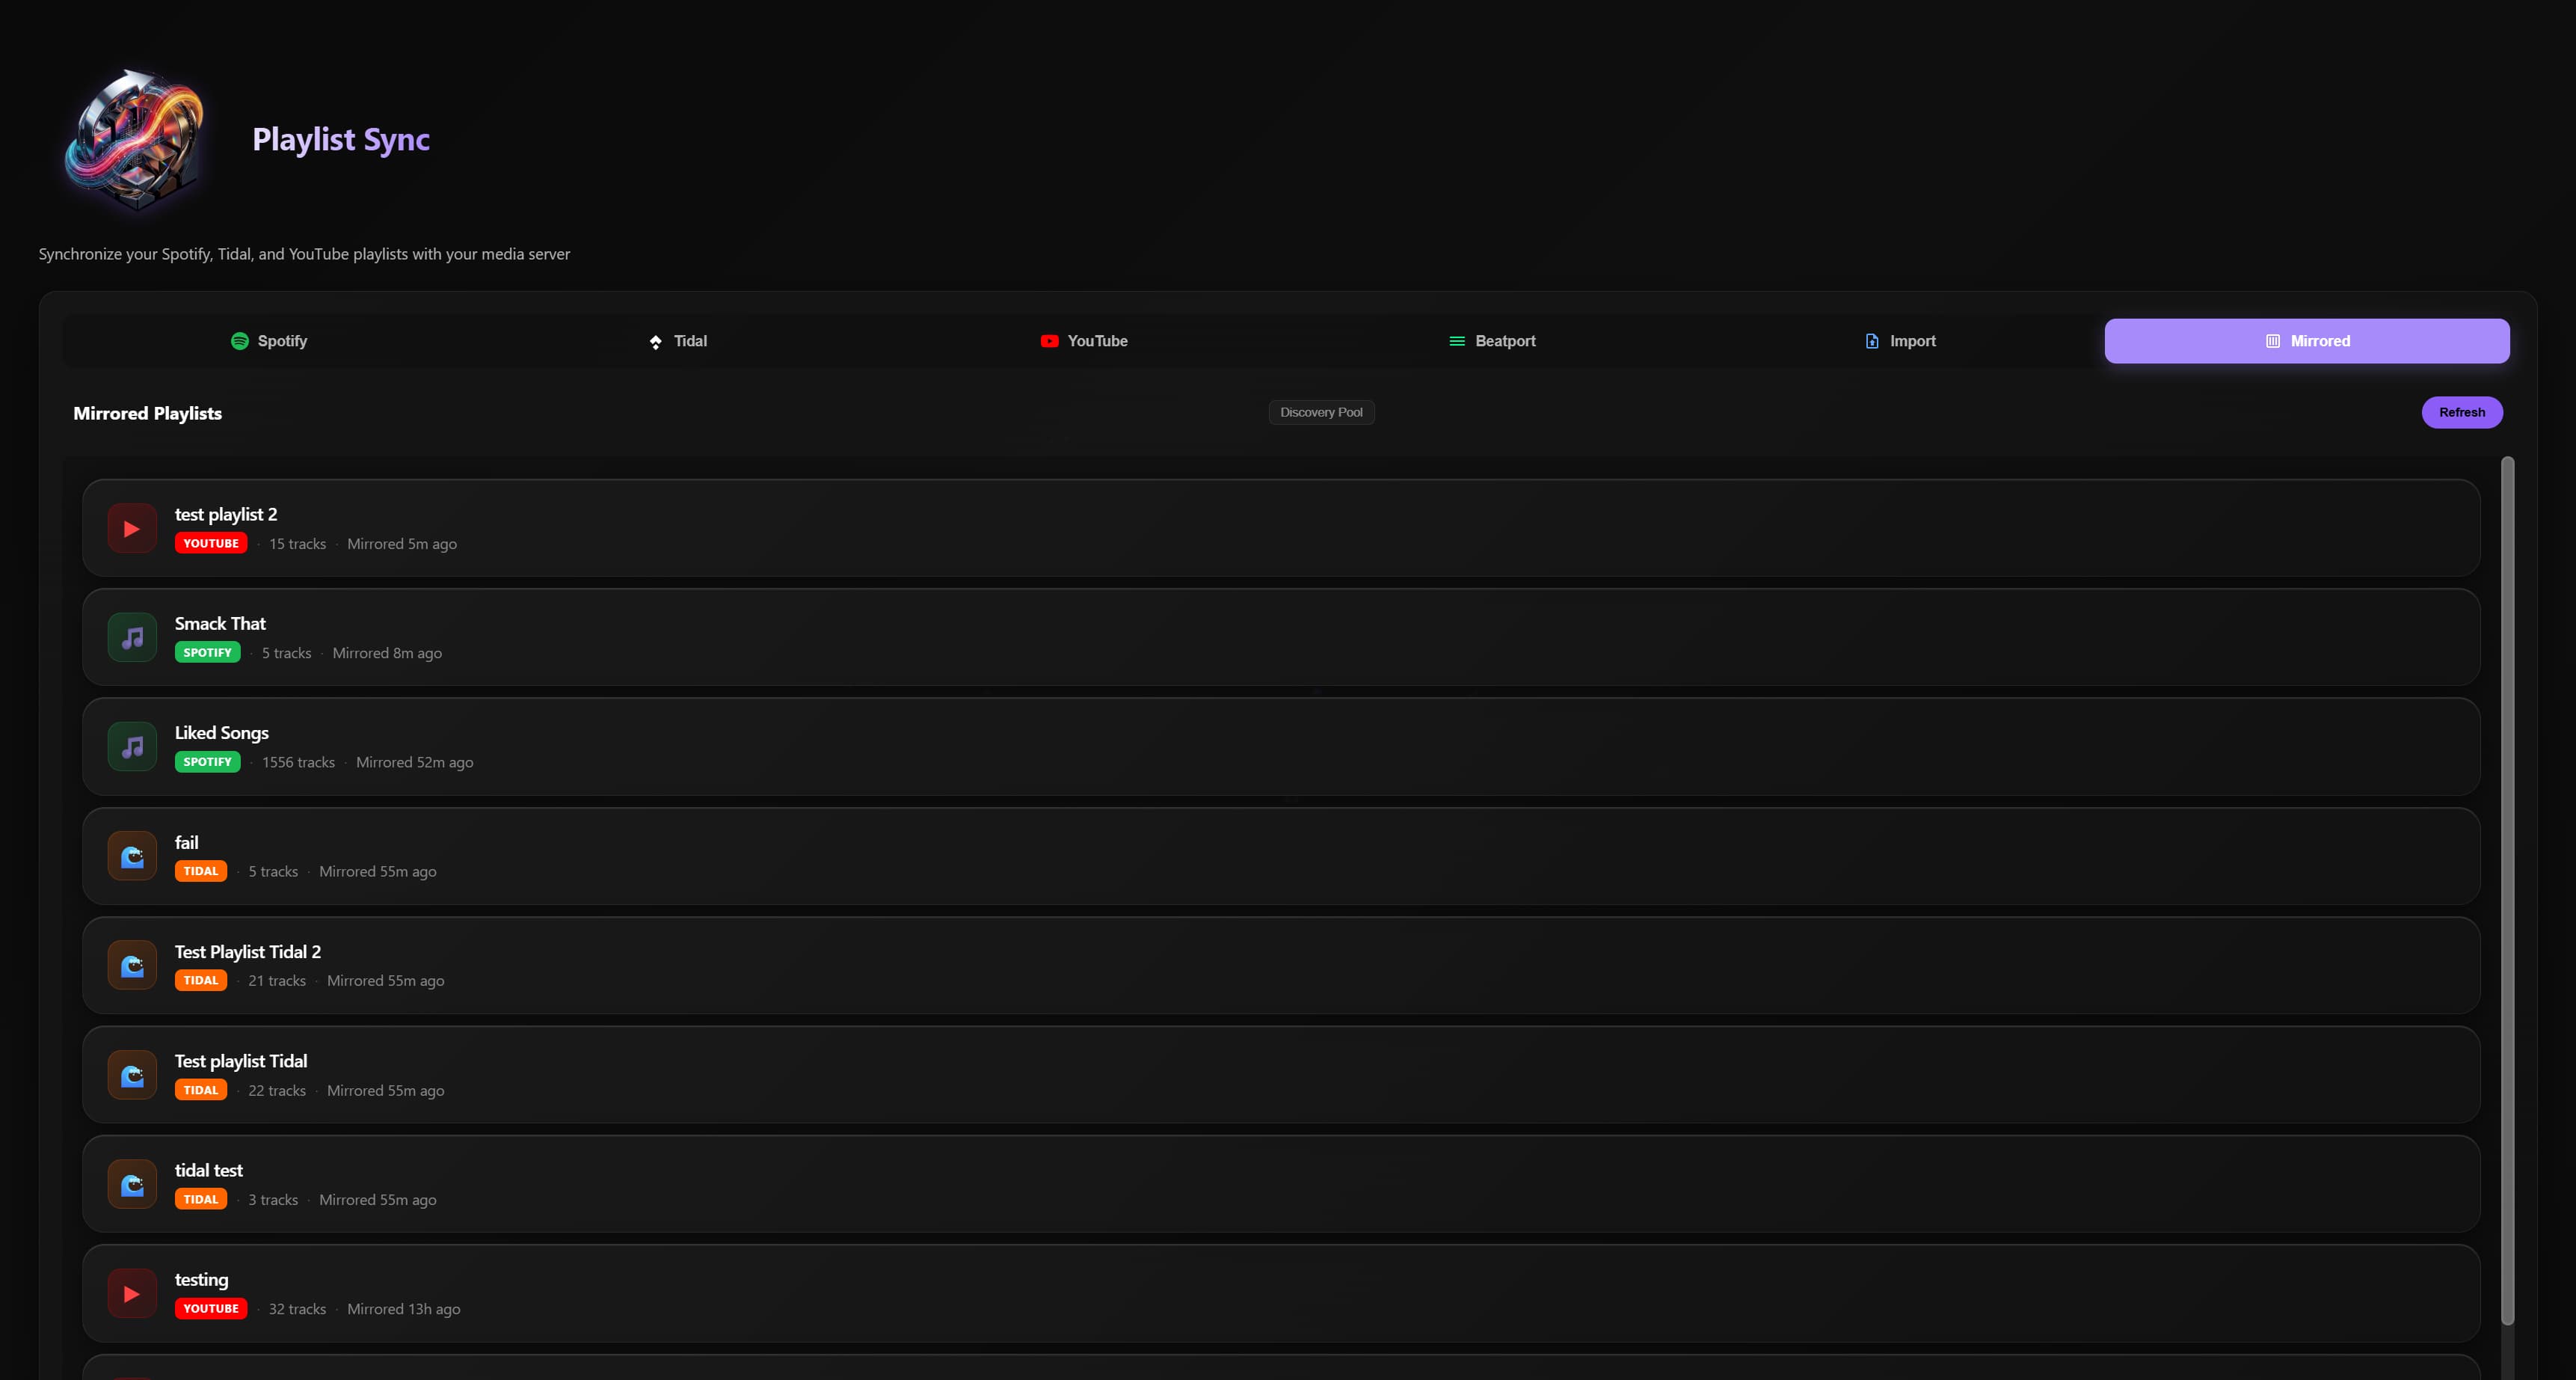Screen dimensions: 2576x1380
Task: Open the YouTube tab
Action: pyautogui.click(x=1084, y=341)
